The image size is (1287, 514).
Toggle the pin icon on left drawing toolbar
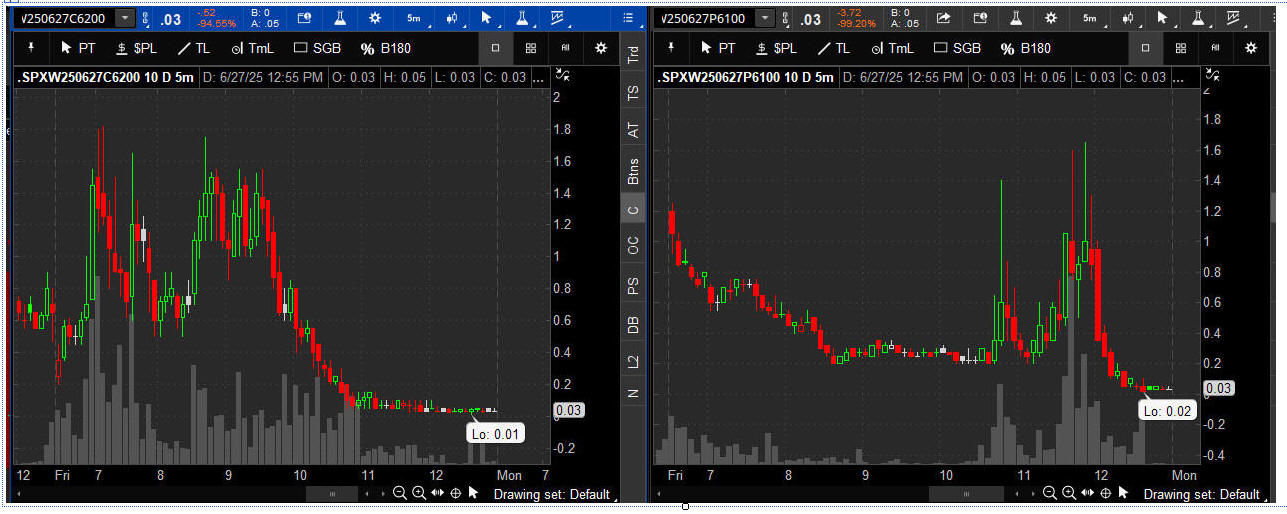pos(29,47)
